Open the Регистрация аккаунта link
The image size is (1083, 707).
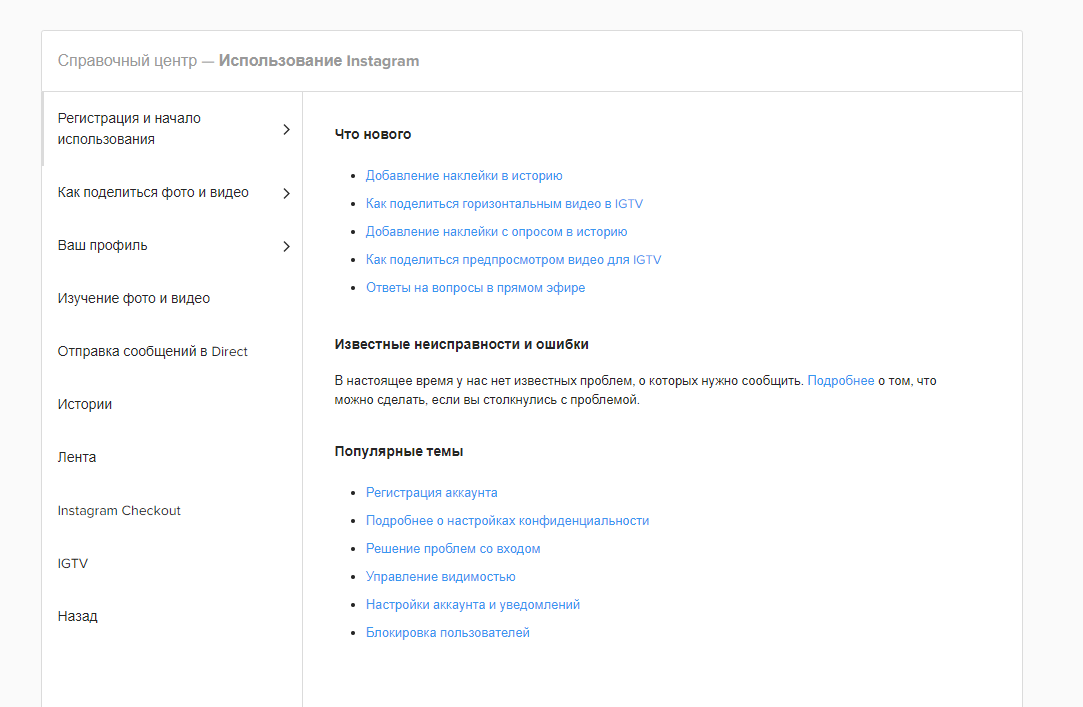click(431, 493)
